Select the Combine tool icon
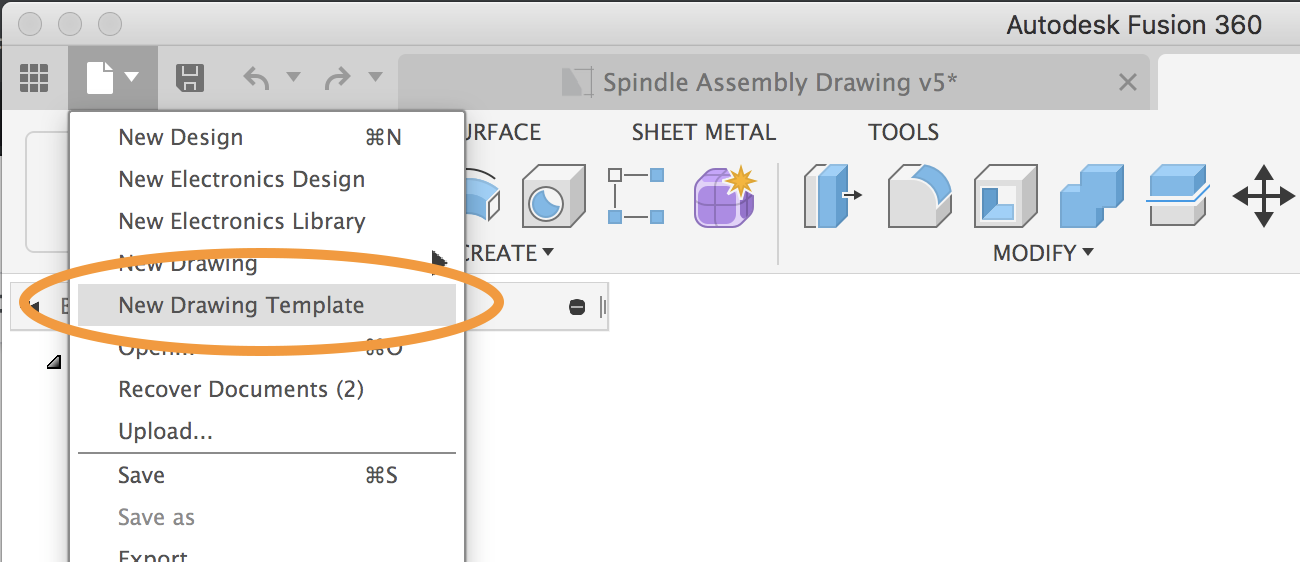The width and height of the screenshot is (1300, 562). coord(1092,195)
